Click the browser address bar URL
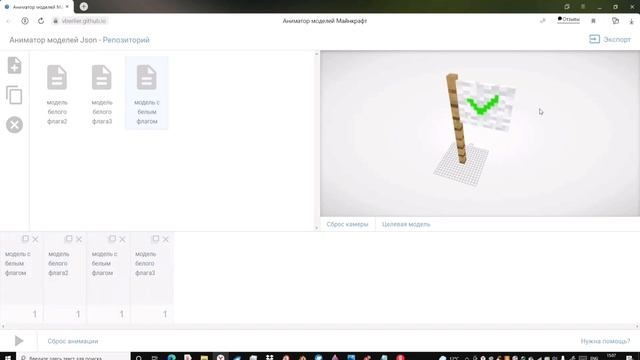Viewport: 640px width, 360px height. point(84,21)
